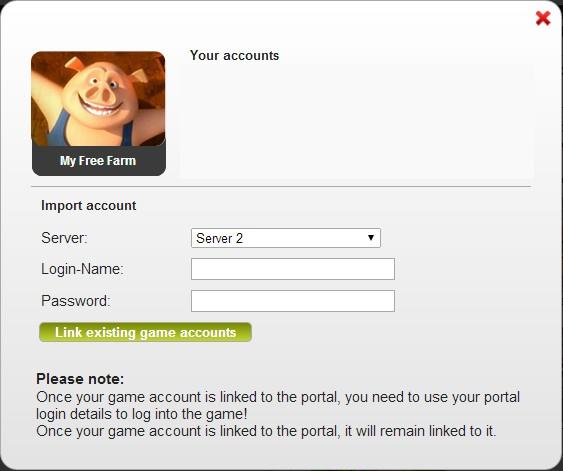
Task: Click the 'login details to log into the game!' line
Action: coord(142,414)
